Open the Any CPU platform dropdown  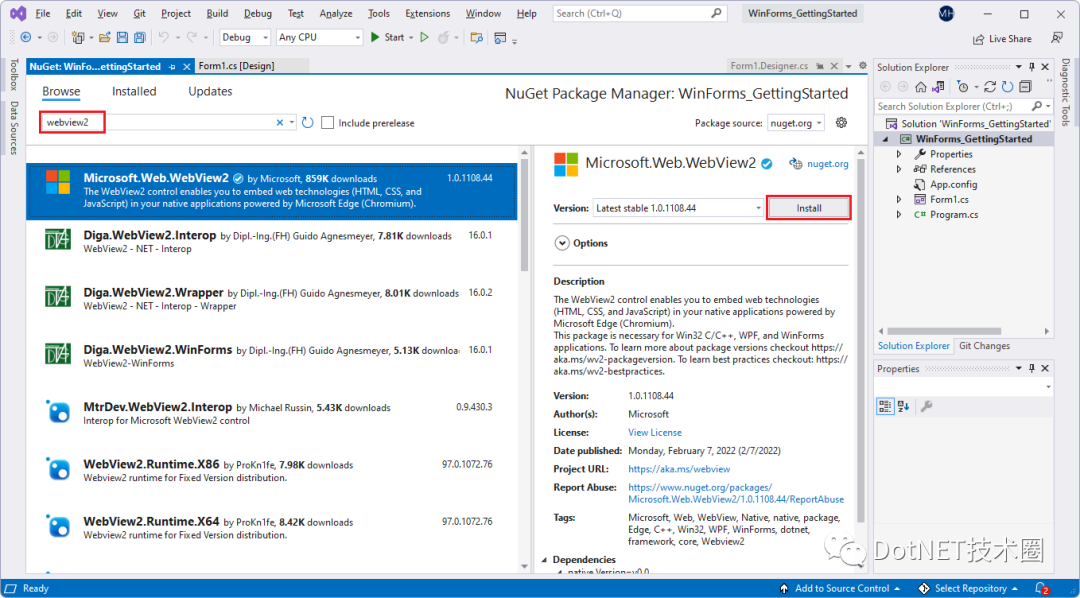click(x=320, y=37)
